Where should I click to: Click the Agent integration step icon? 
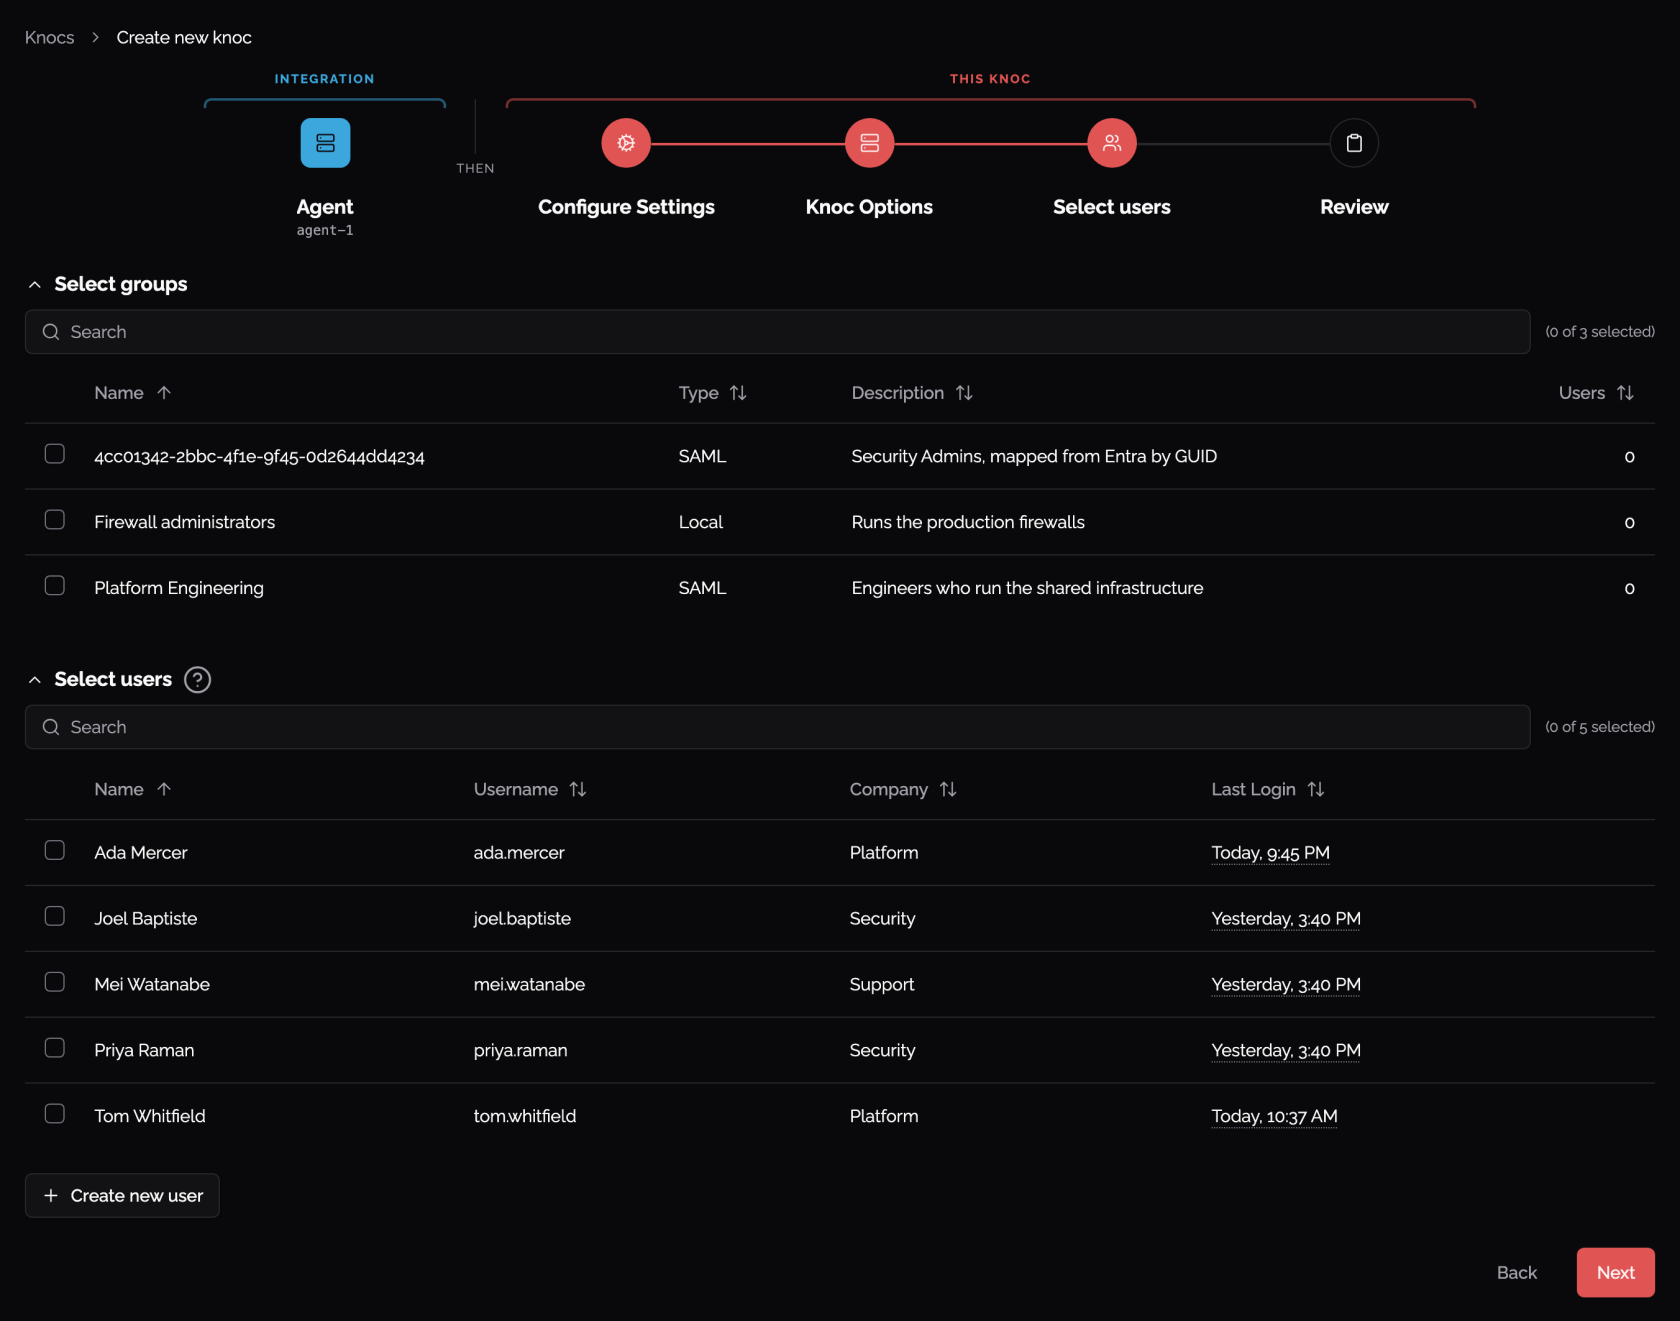(325, 143)
